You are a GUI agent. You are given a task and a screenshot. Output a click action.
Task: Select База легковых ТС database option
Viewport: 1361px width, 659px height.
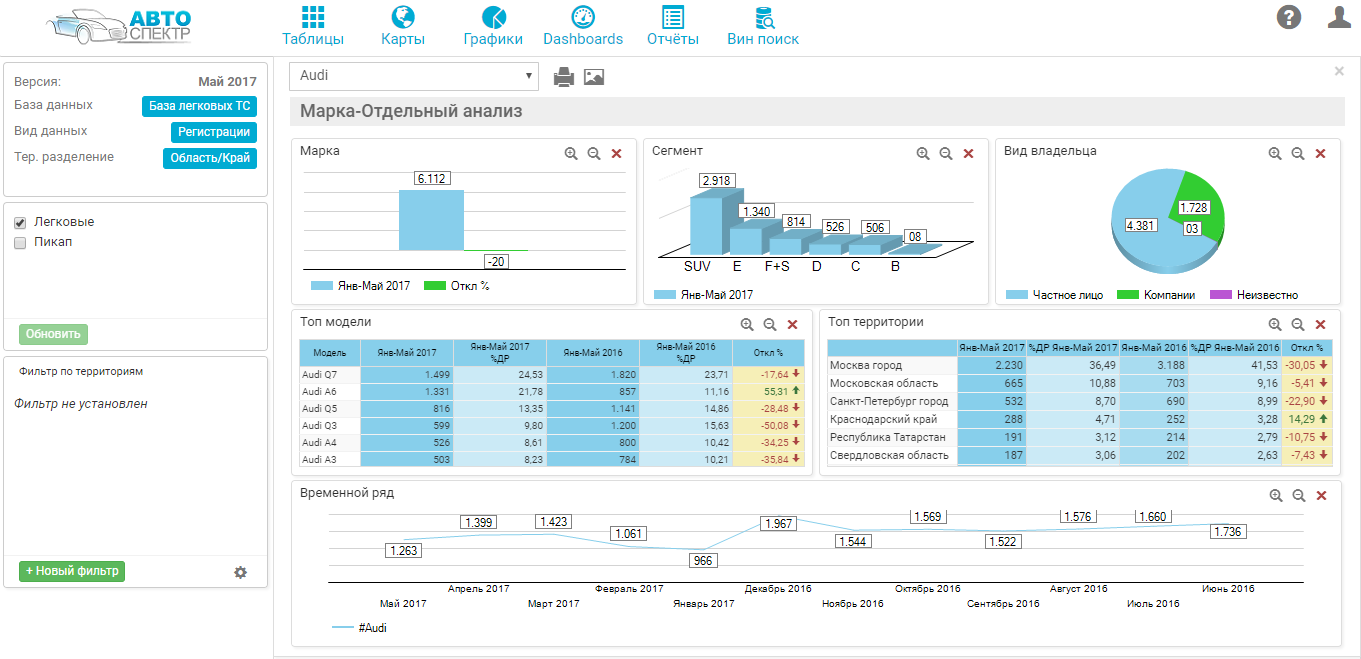pyautogui.click(x=199, y=105)
